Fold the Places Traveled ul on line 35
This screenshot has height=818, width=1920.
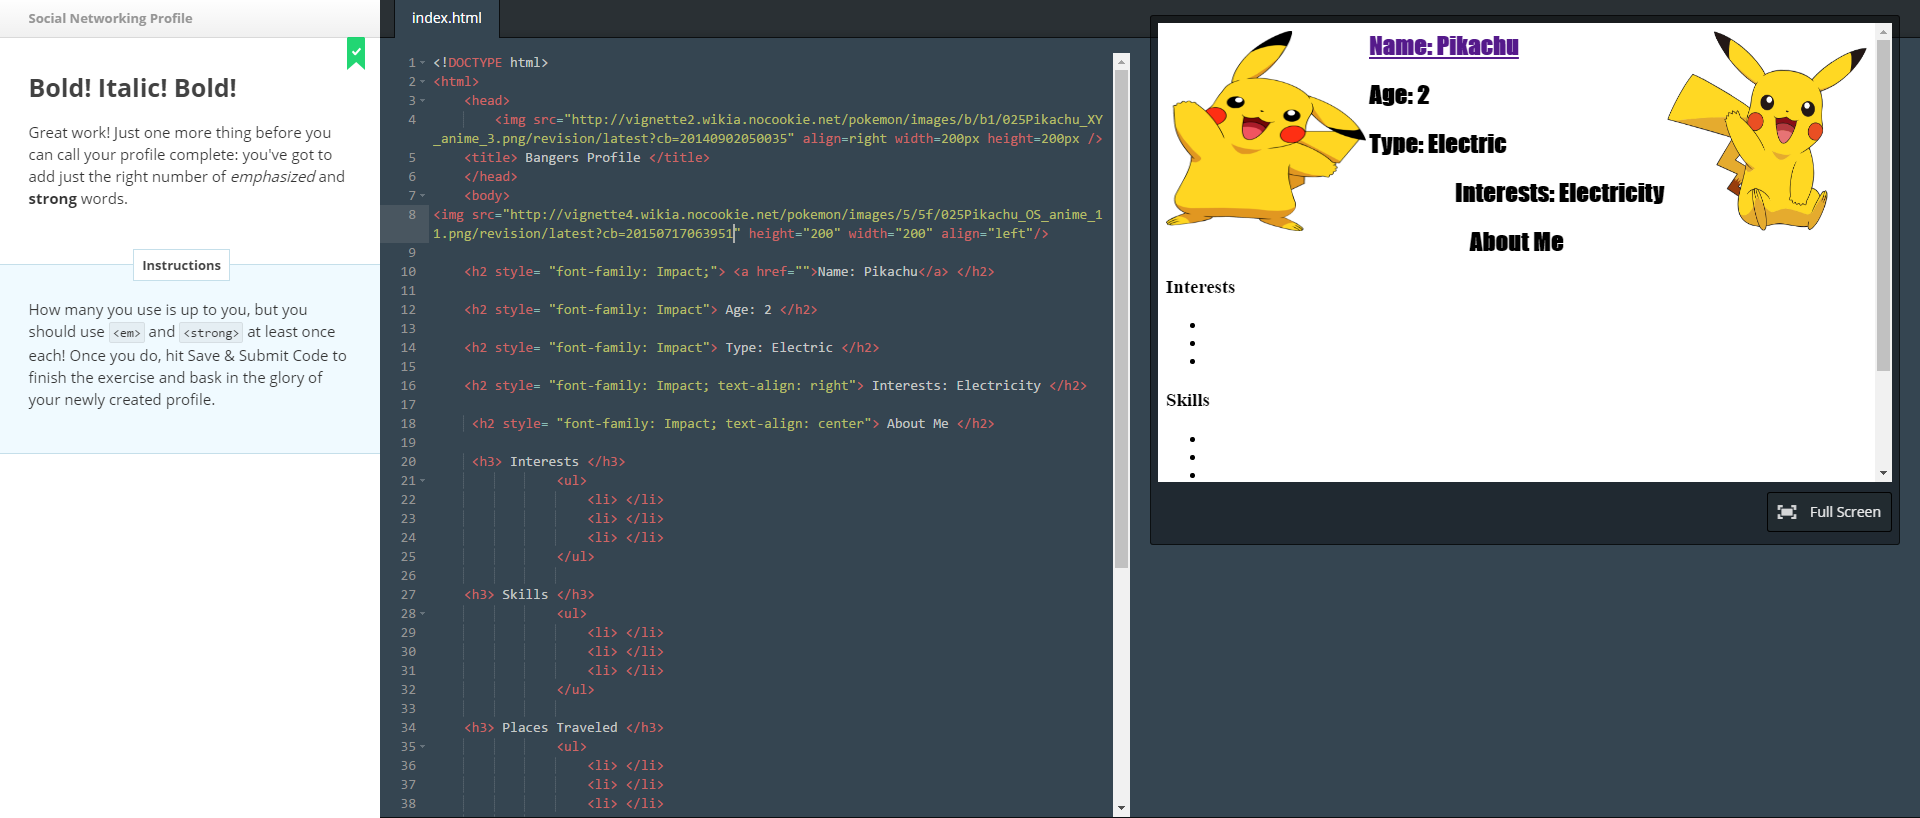coord(423,747)
